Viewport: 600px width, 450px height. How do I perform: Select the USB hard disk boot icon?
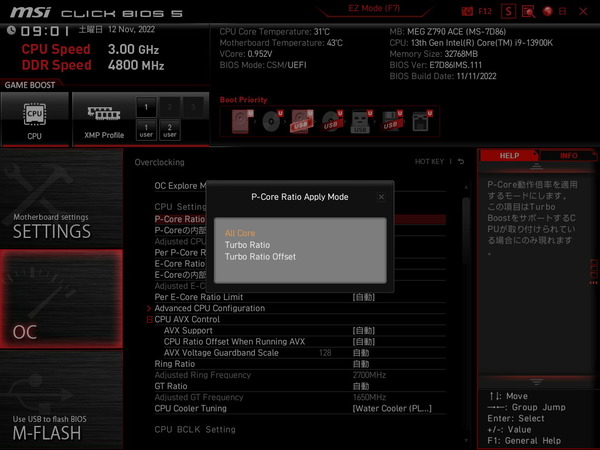302,121
